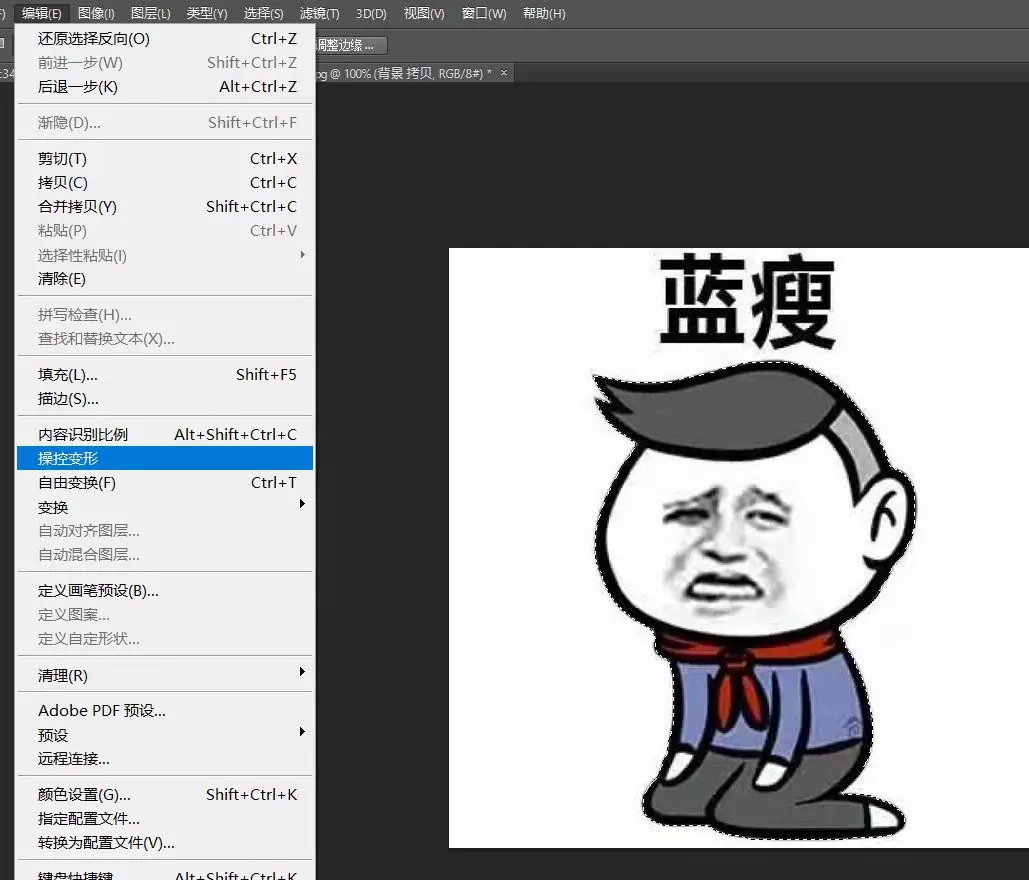Choose 合并拷贝(Y) menu entry

pos(165,207)
